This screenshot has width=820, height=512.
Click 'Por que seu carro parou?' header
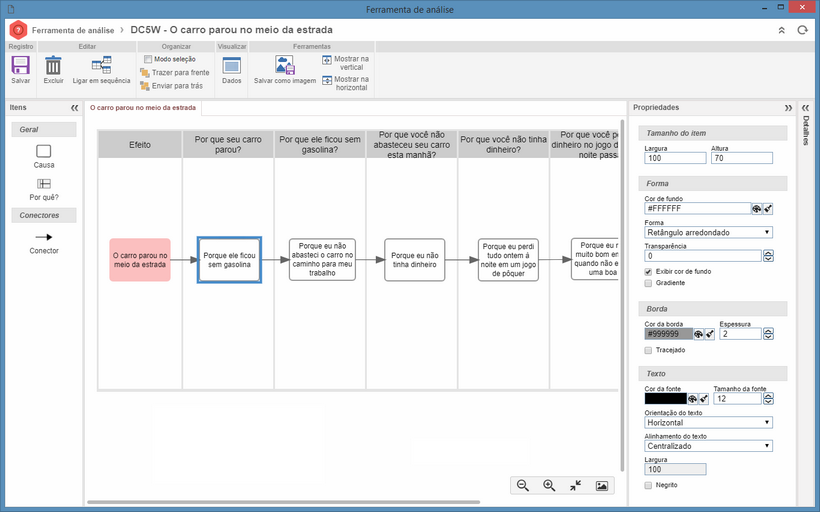[228, 144]
